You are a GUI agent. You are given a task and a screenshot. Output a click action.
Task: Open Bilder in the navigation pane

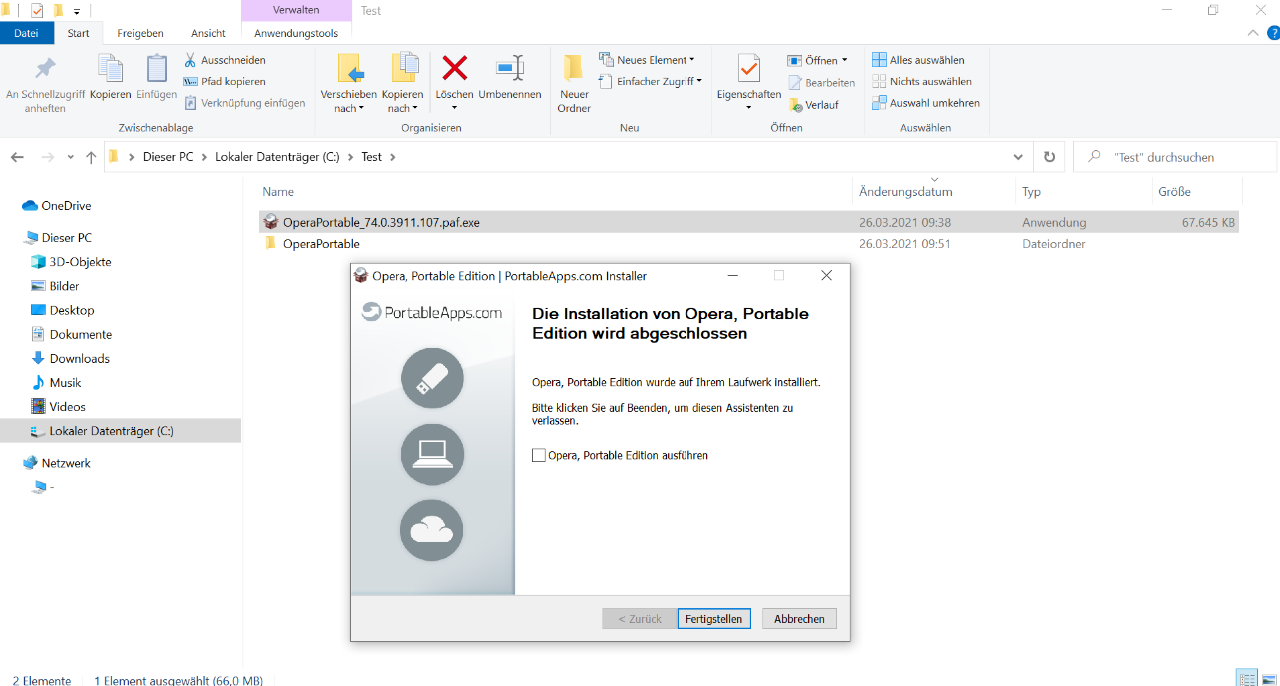coord(64,286)
